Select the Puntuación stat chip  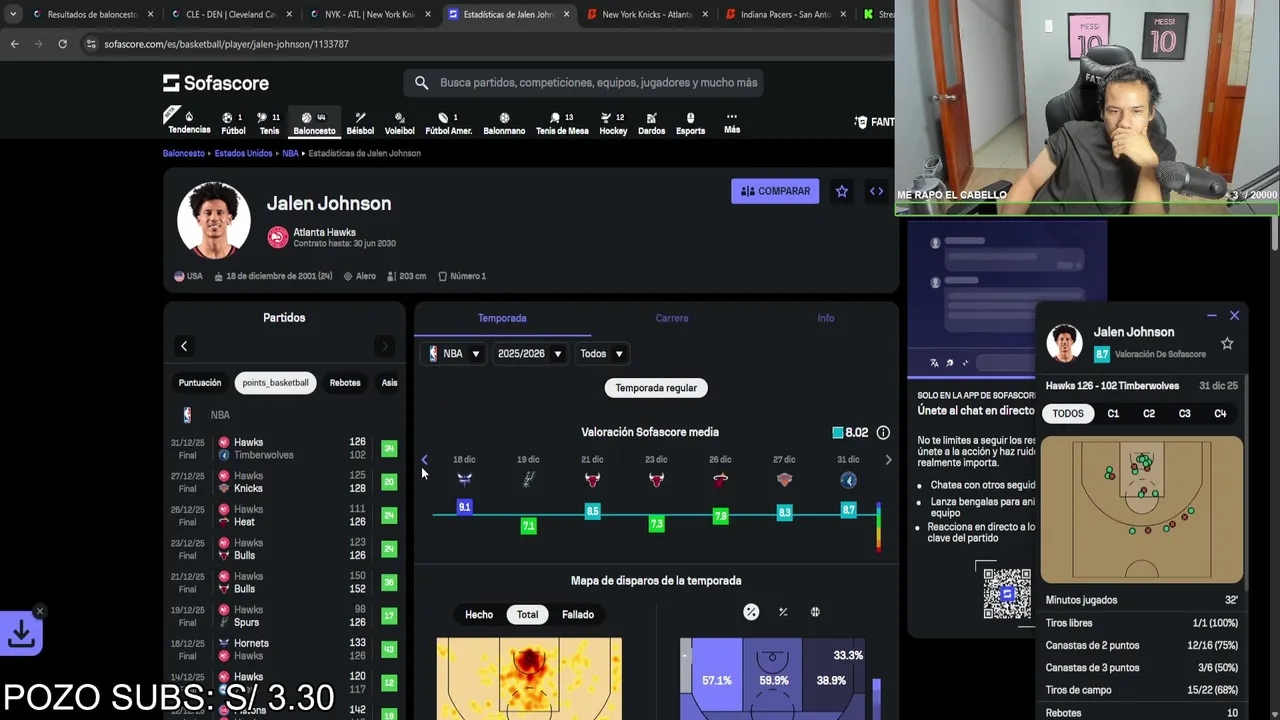click(x=200, y=383)
